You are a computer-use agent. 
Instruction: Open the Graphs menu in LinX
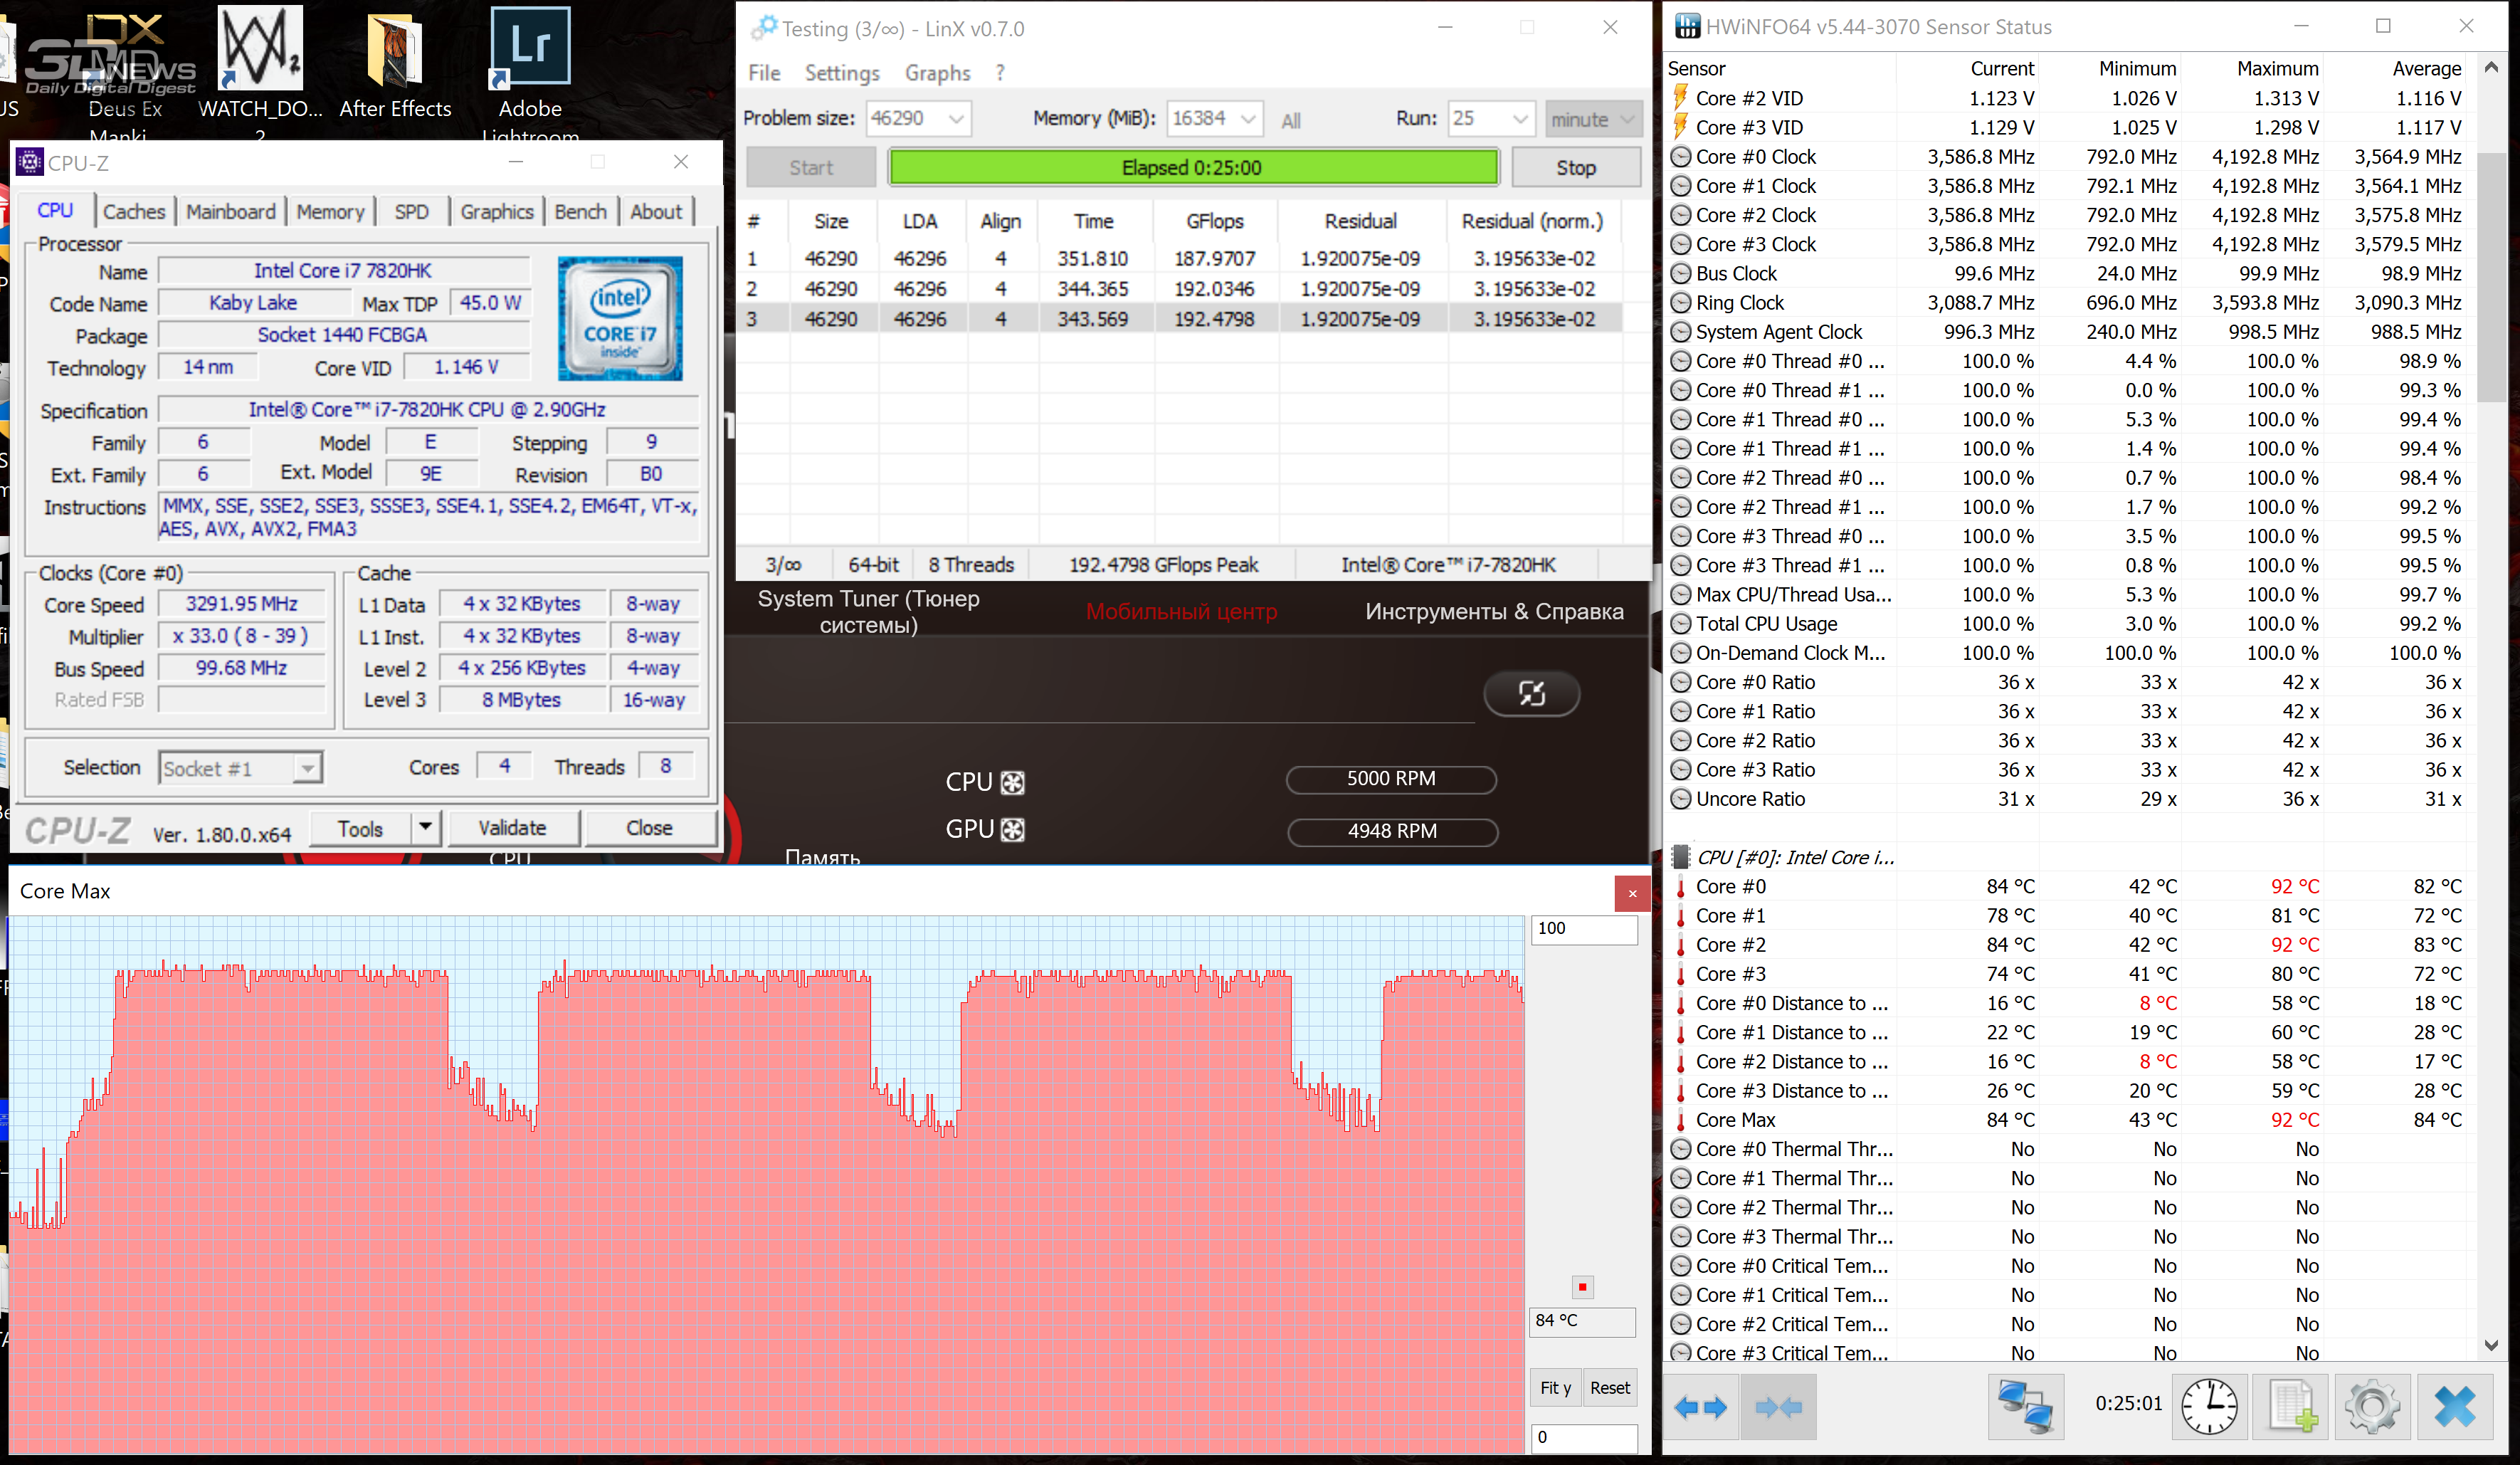pyautogui.click(x=938, y=73)
